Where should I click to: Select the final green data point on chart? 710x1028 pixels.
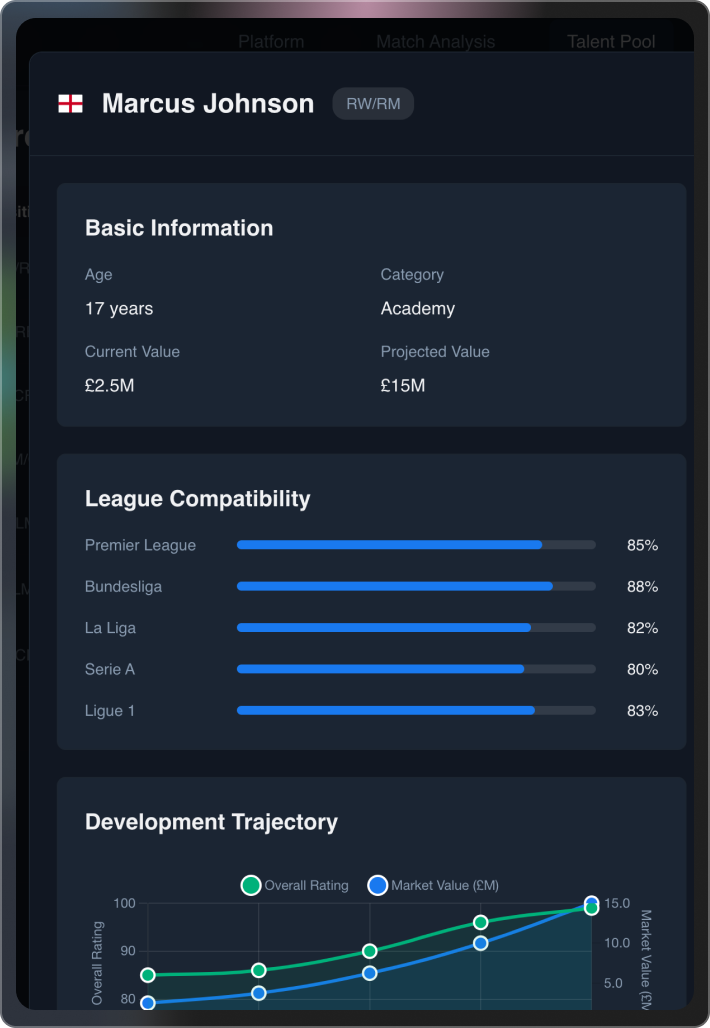(590, 907)
